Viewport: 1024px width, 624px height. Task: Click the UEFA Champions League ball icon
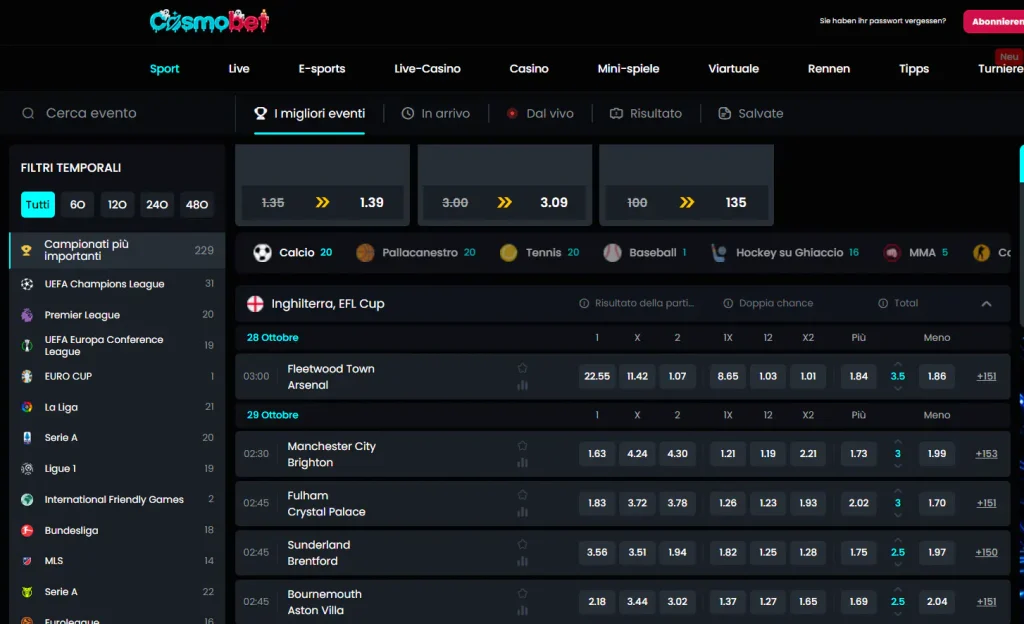click(27, 284)
